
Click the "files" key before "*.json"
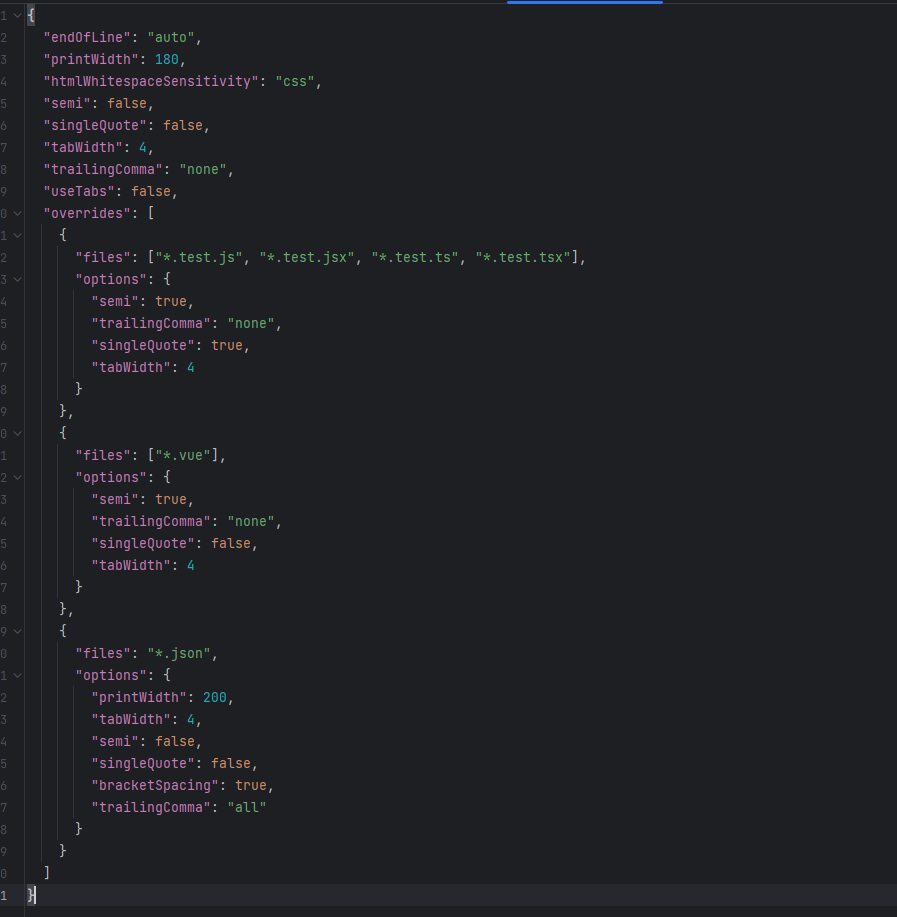click(x=103, y=653)
